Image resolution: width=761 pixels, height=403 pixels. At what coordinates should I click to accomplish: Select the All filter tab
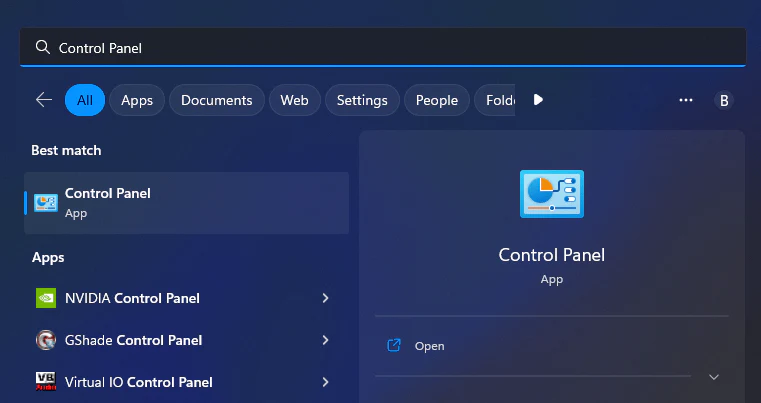(85, 100)
